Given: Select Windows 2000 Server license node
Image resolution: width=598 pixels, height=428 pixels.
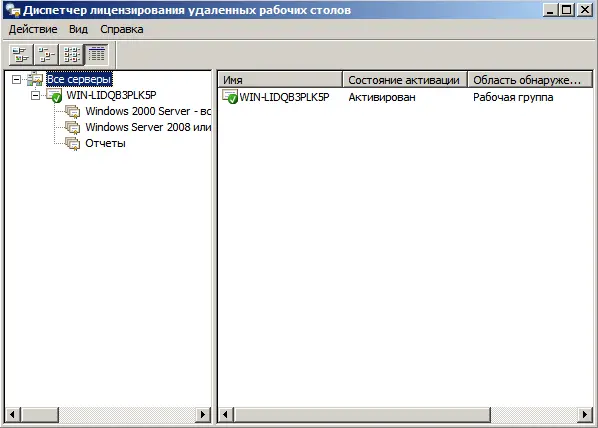Looking at the screenshot, I should click(x=148, y=111).
